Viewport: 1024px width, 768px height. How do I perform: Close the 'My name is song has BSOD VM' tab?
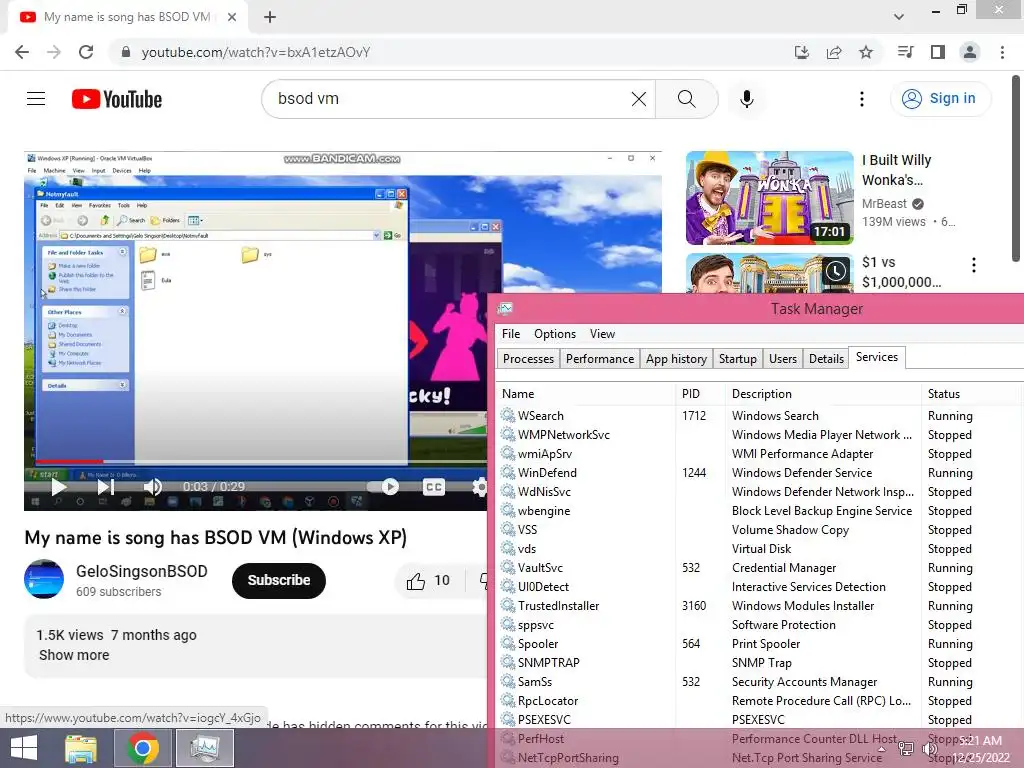tap(232, 17)
